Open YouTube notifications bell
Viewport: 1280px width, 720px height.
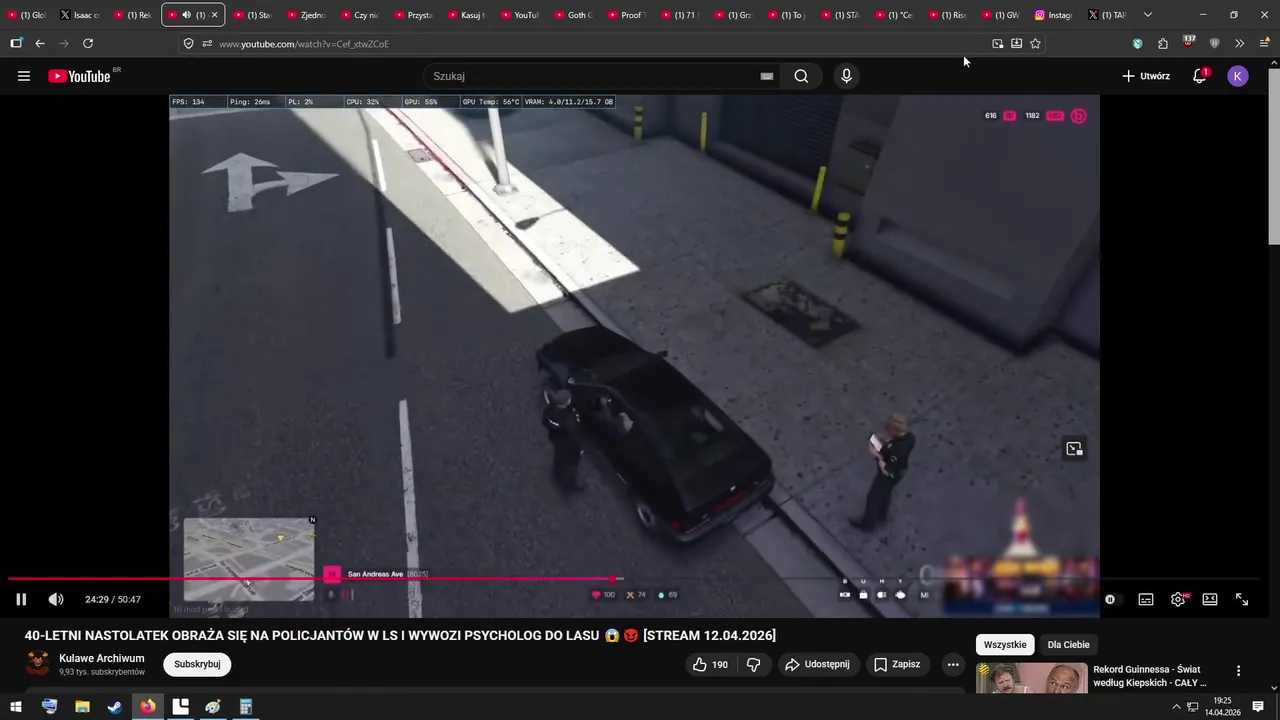[1199, 76]
